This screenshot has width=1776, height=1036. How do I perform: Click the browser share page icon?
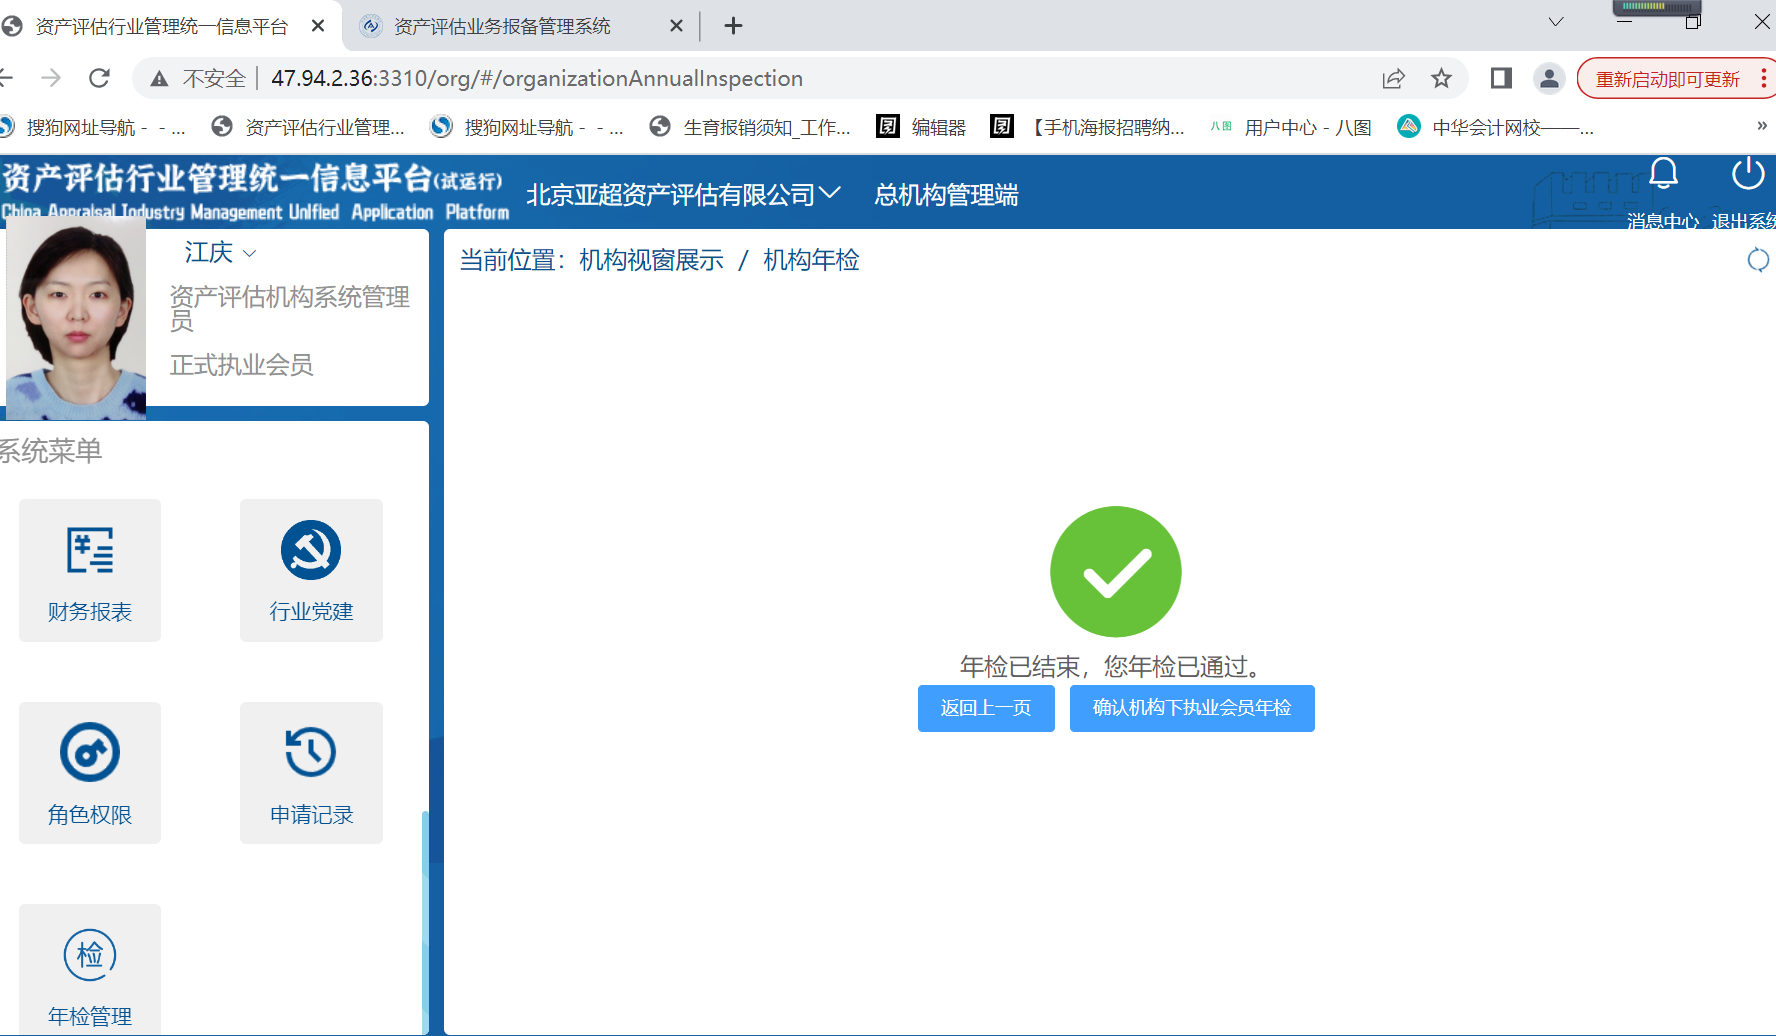pos(1393,78)
